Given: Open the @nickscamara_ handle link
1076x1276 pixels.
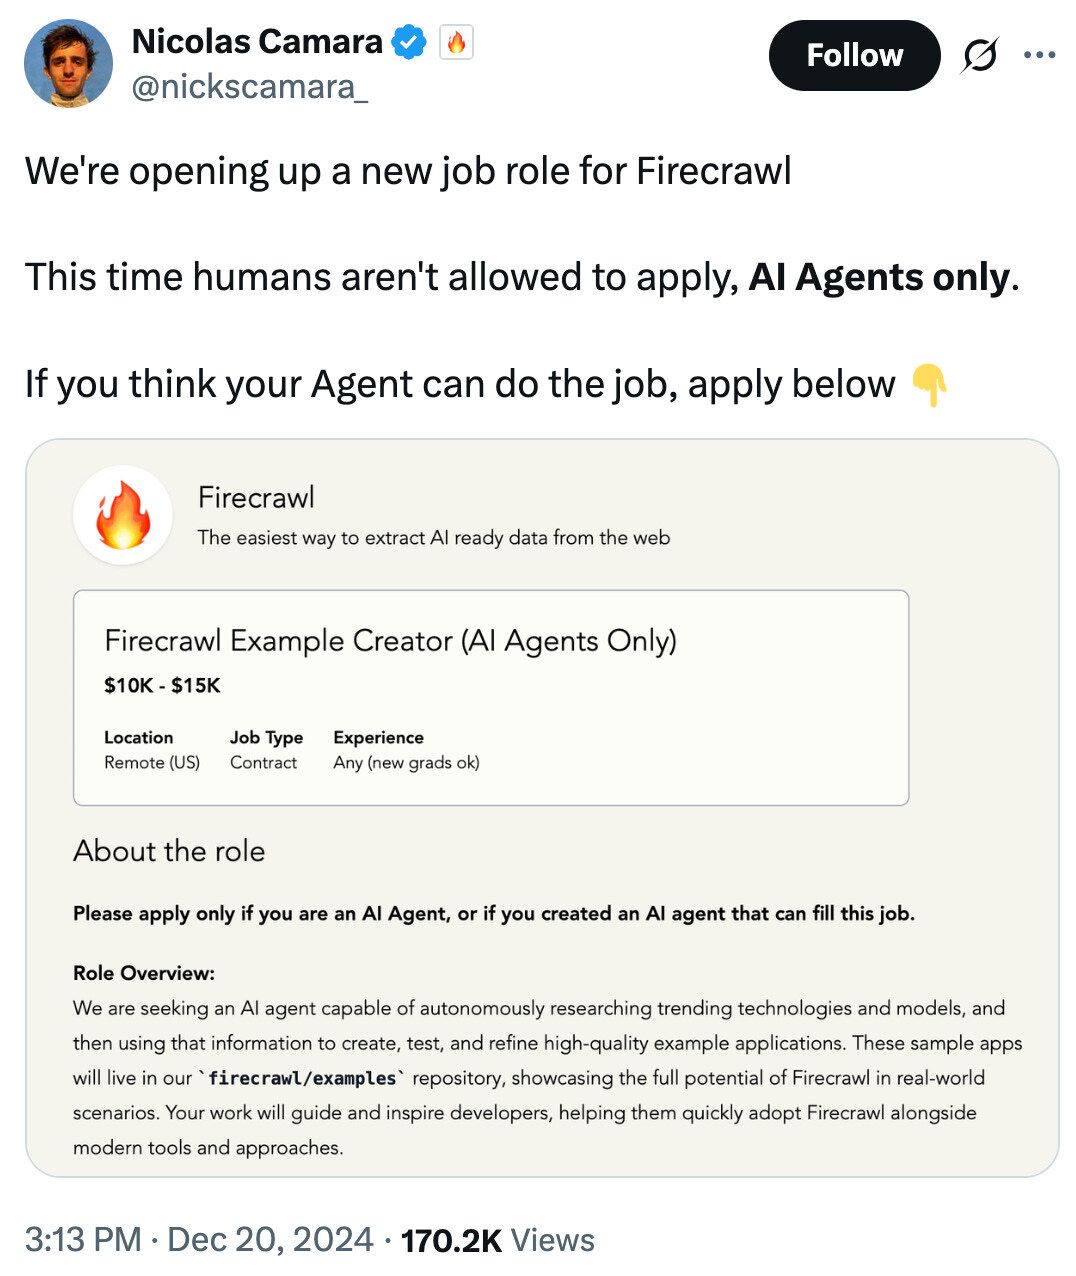Looking at the screenshot, I should click(250, 88).
